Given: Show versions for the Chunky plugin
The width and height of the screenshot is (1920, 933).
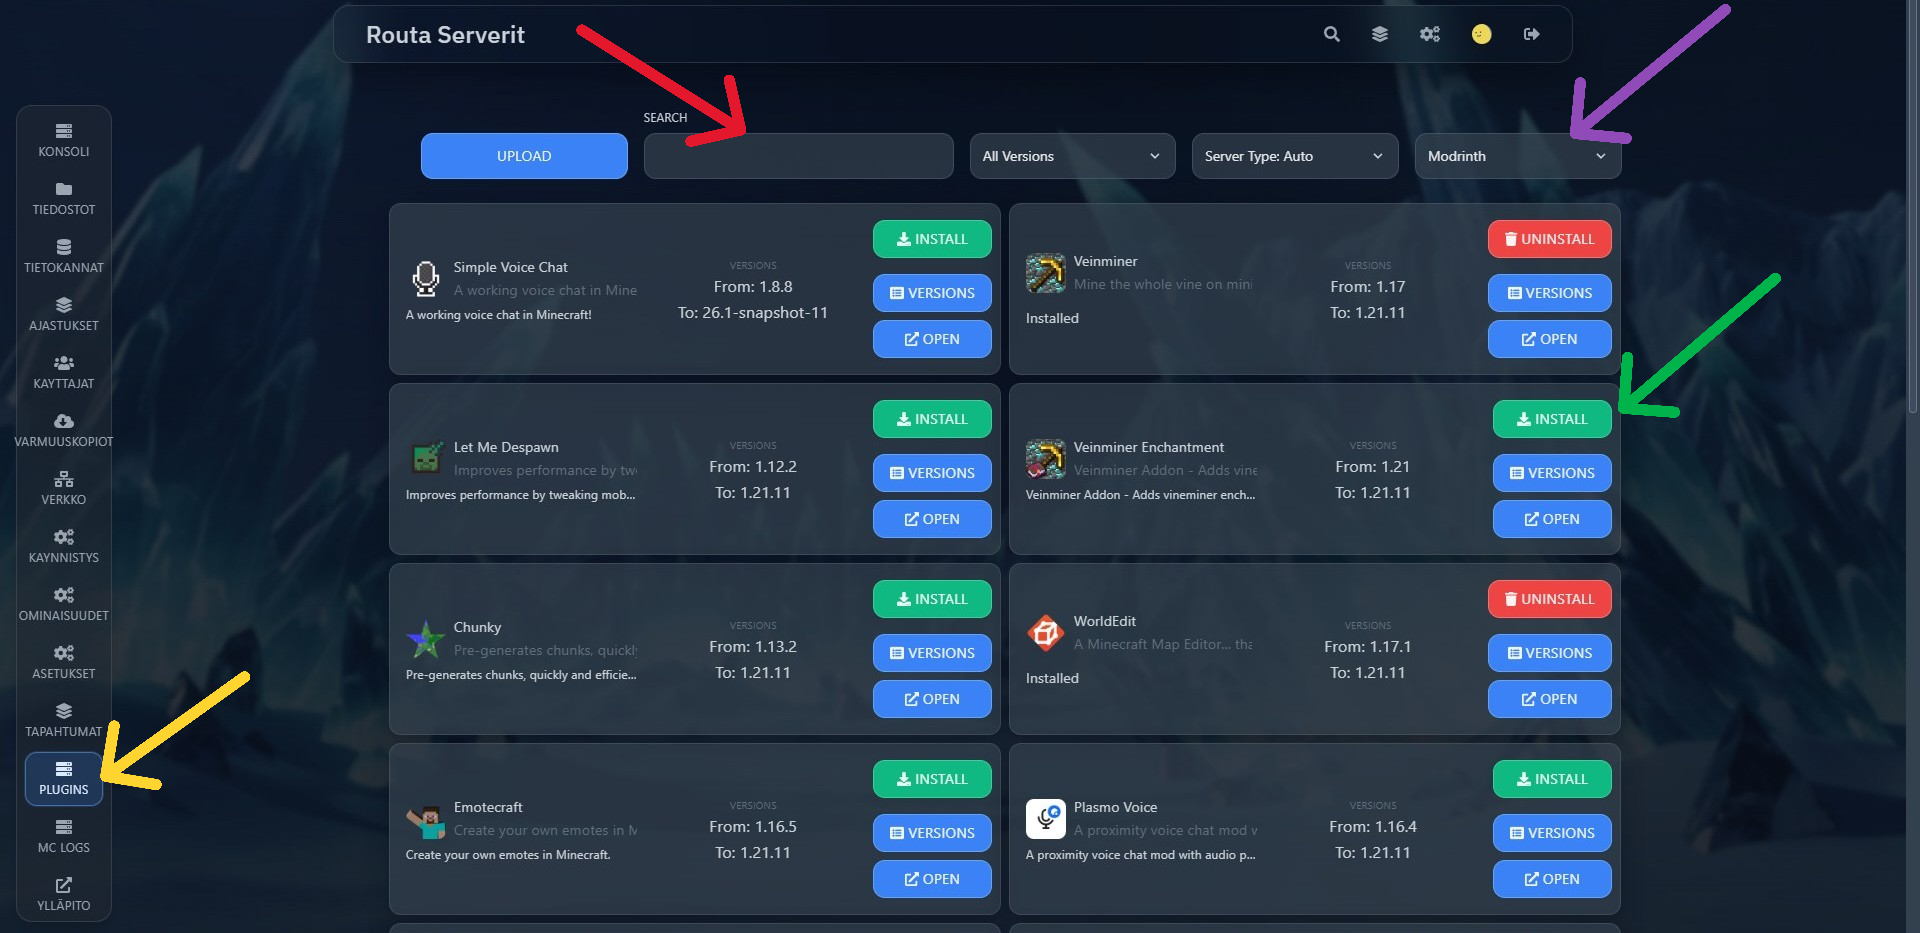Looking at the screenshot, I should (932, 653).
